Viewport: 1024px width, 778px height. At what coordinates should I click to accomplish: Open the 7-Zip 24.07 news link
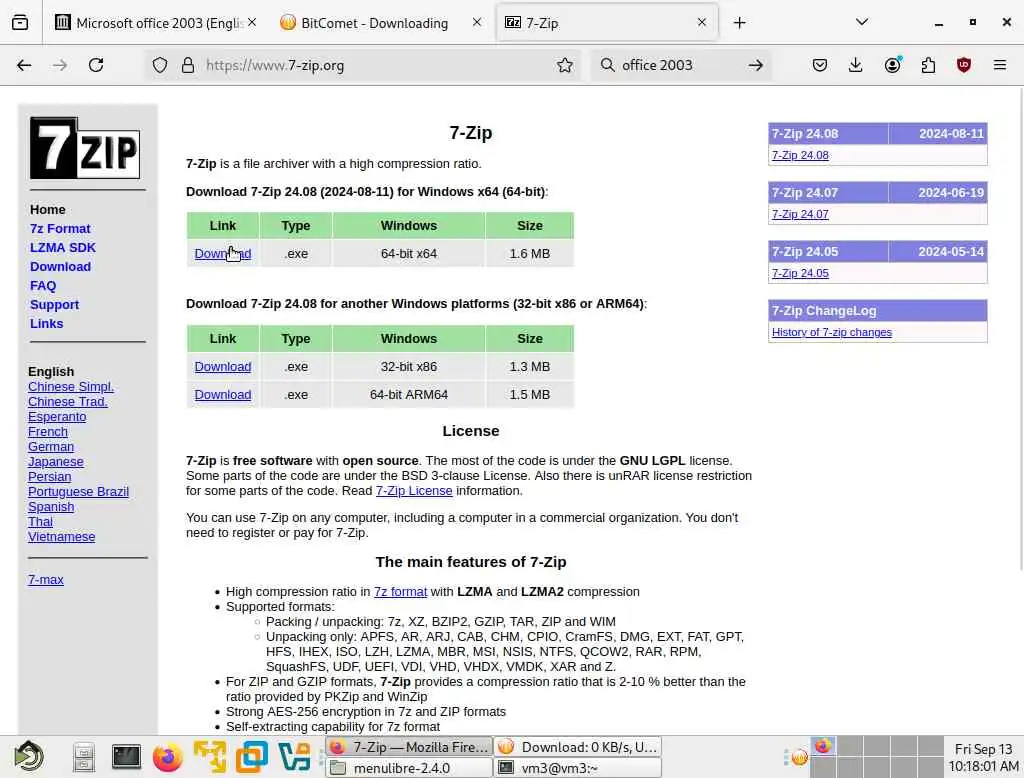[800, 214]
